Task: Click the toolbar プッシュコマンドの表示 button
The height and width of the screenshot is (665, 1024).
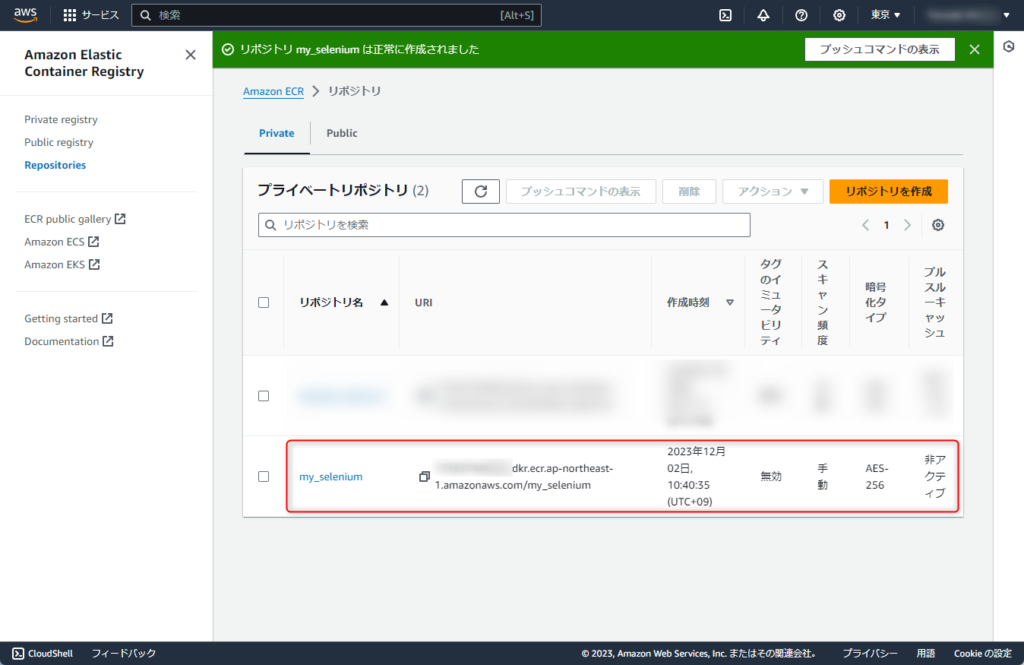Action: point(581,191)
